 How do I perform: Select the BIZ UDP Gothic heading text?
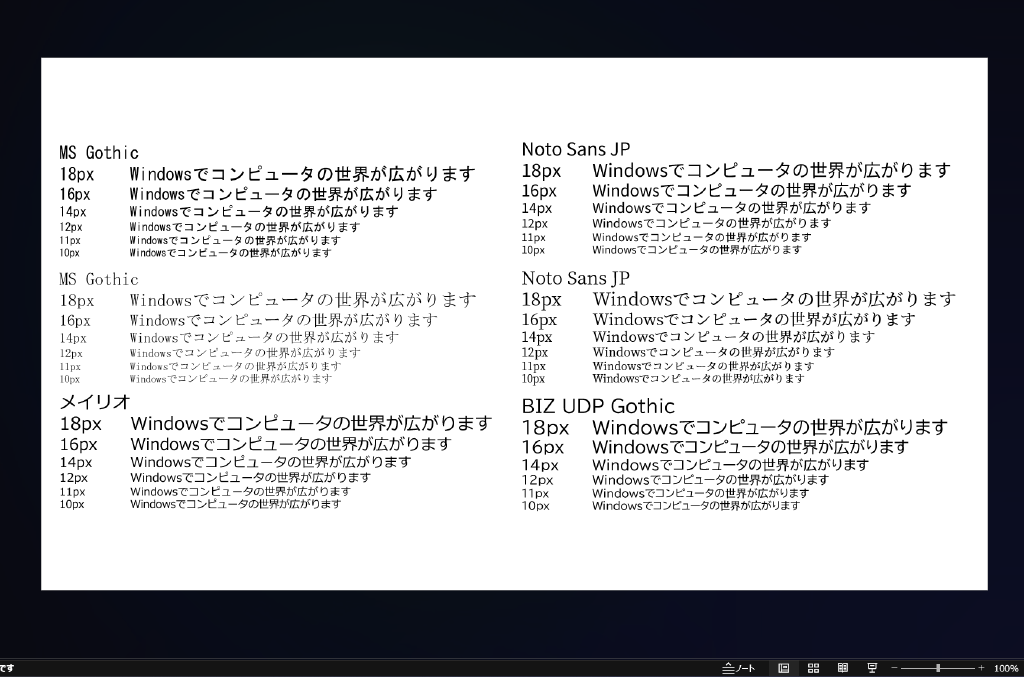click(x=596, y=406)
